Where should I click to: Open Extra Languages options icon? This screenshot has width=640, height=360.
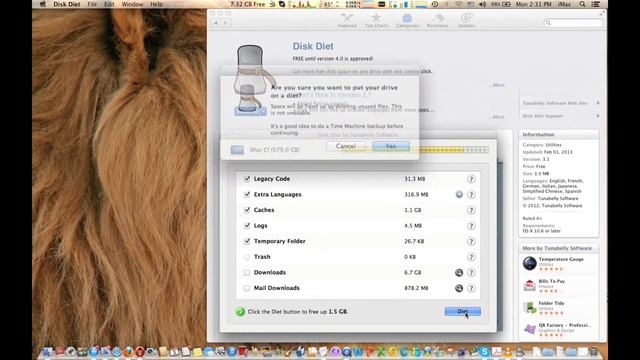click(459, 195)
